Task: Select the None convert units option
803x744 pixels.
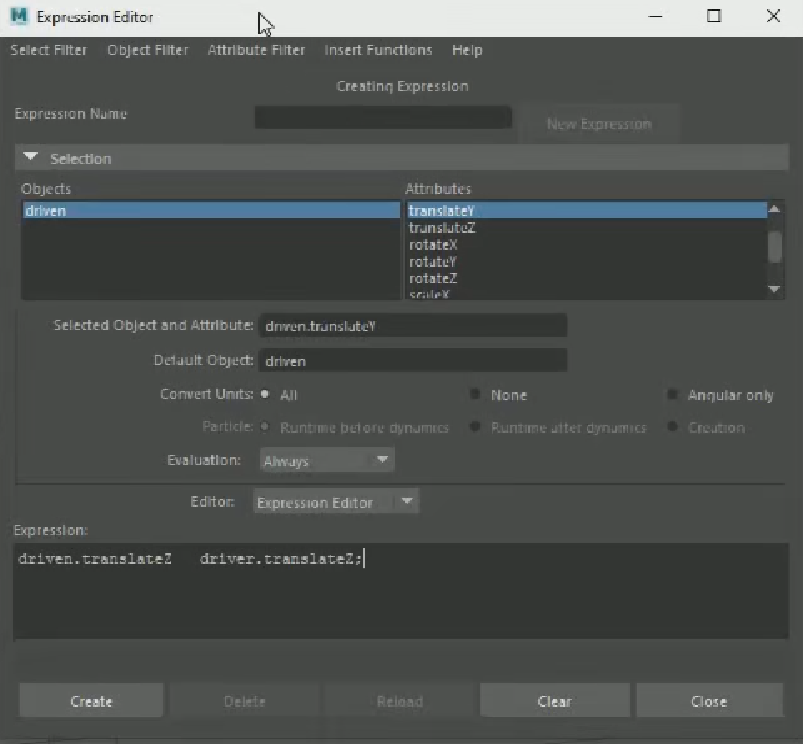Action: coord(476,395)
